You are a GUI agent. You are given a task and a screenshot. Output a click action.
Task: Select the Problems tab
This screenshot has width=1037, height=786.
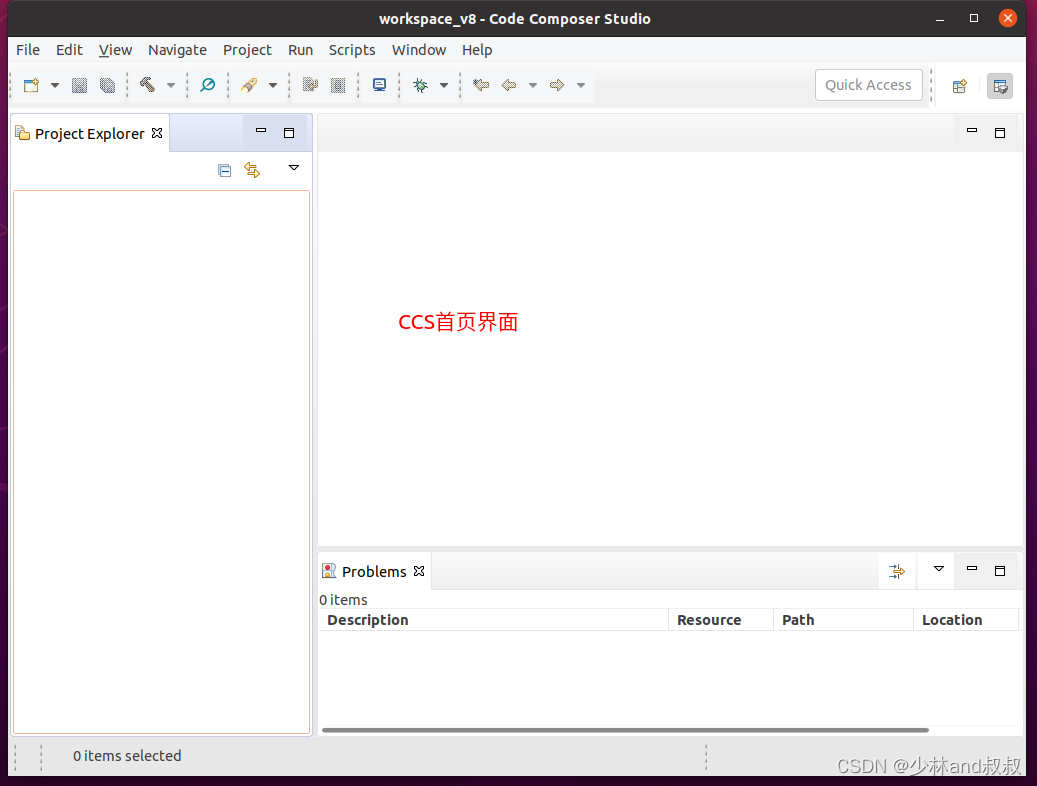click(374, 572)
